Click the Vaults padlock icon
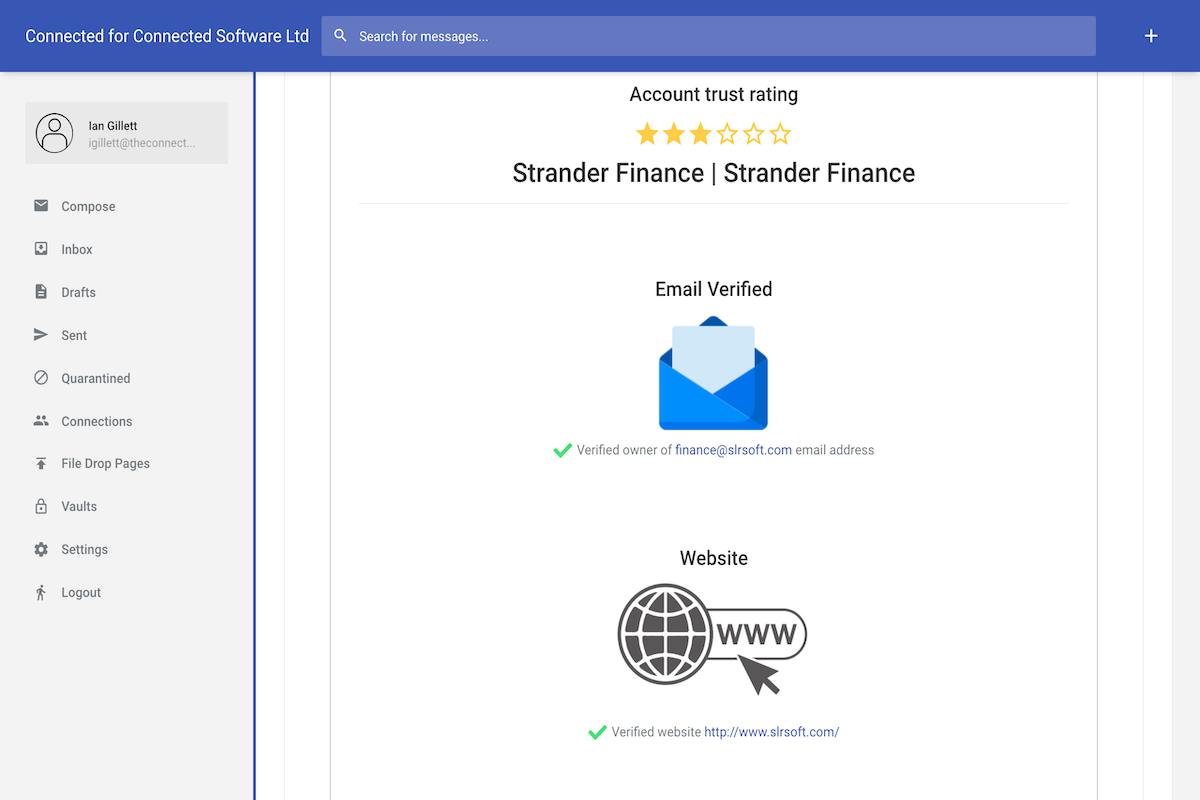 pyautogui.click(x=41, y=507)
